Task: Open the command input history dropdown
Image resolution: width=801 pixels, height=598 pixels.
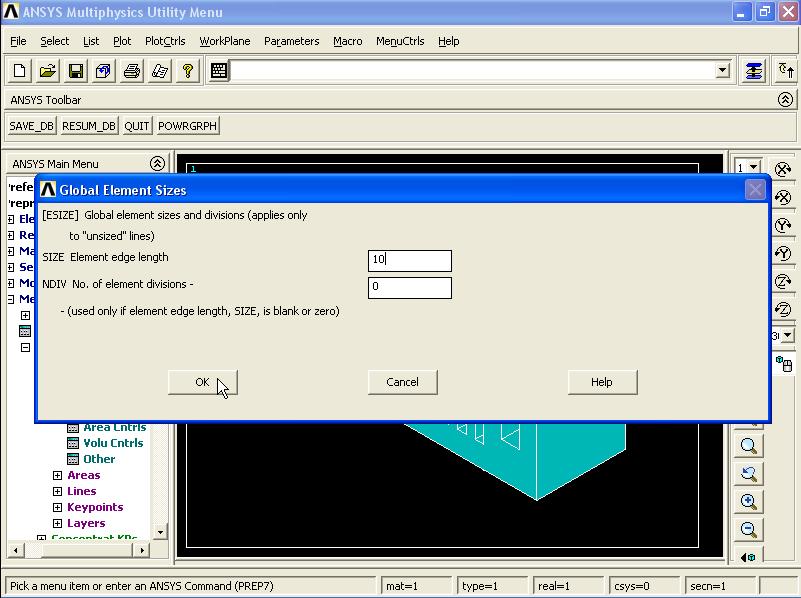Action: tap(722, 70)
